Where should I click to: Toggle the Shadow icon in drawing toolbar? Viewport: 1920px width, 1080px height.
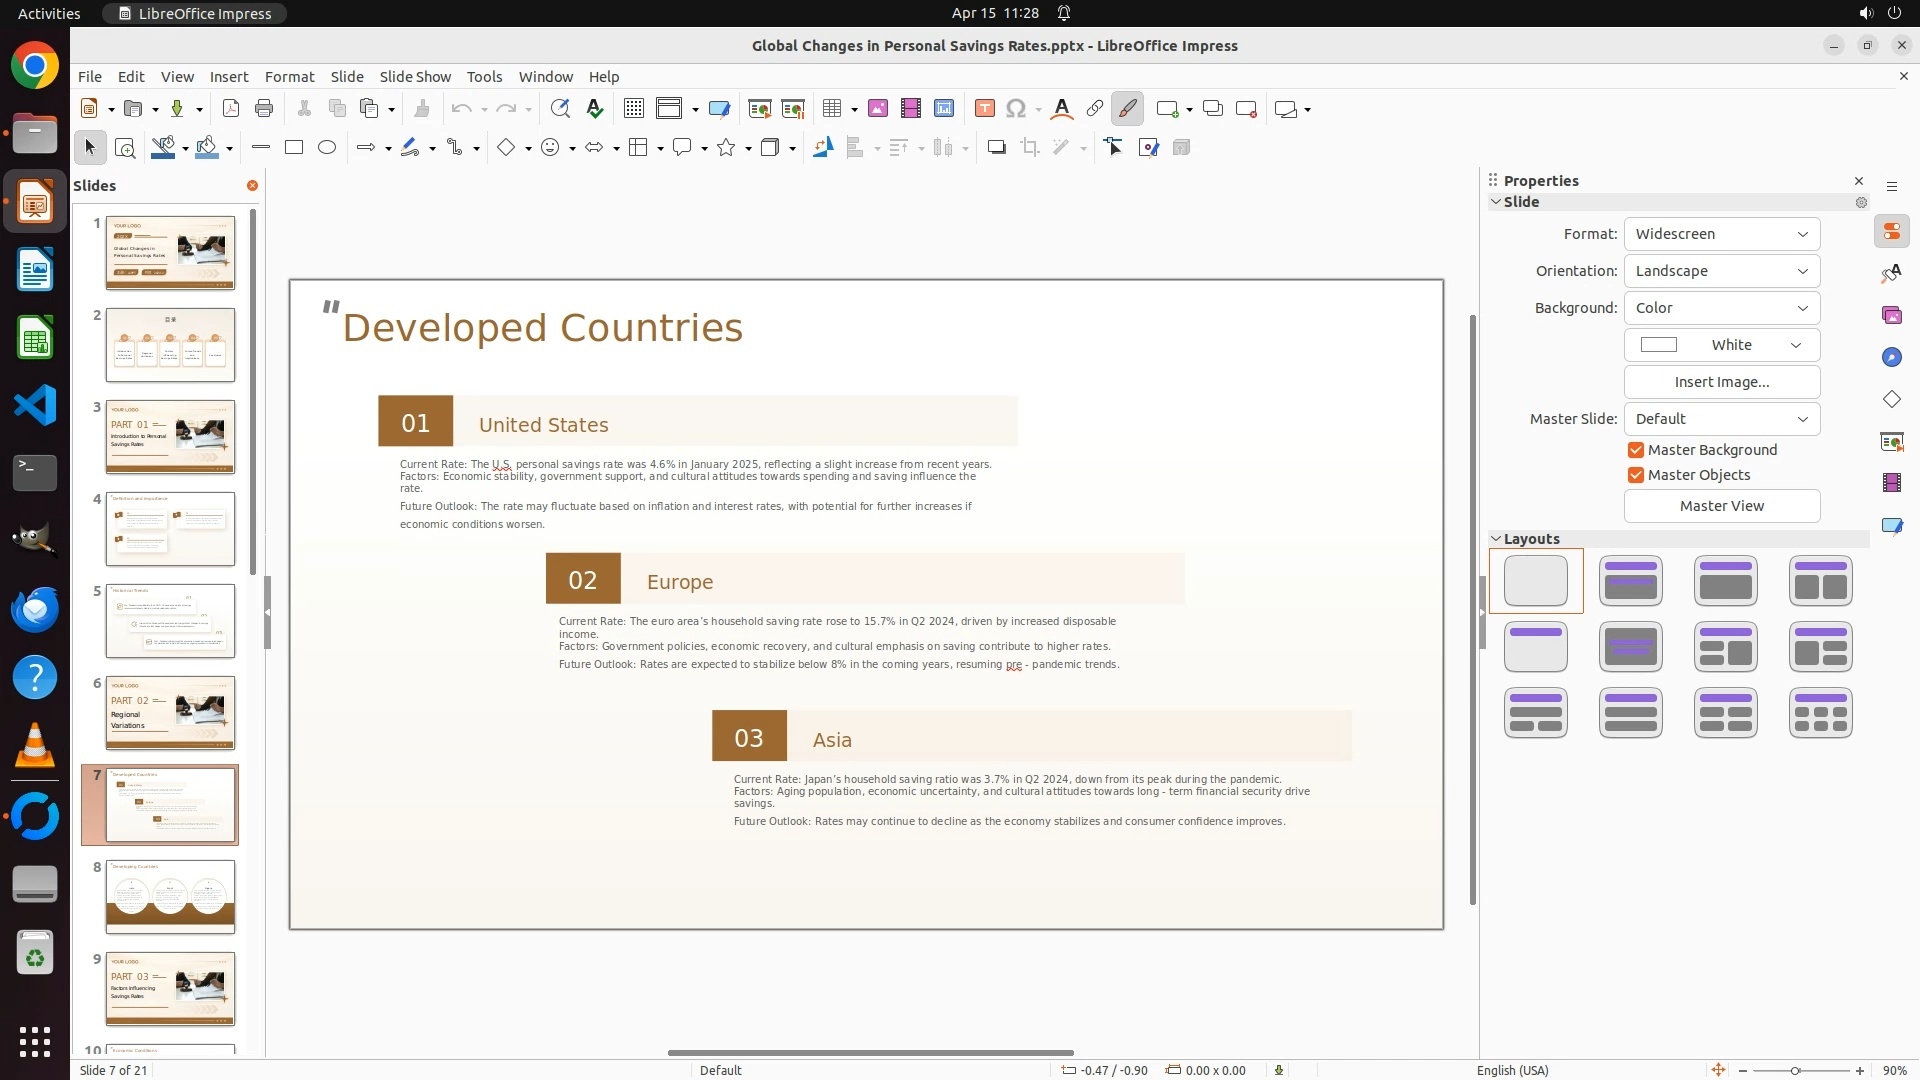[996, 148]
